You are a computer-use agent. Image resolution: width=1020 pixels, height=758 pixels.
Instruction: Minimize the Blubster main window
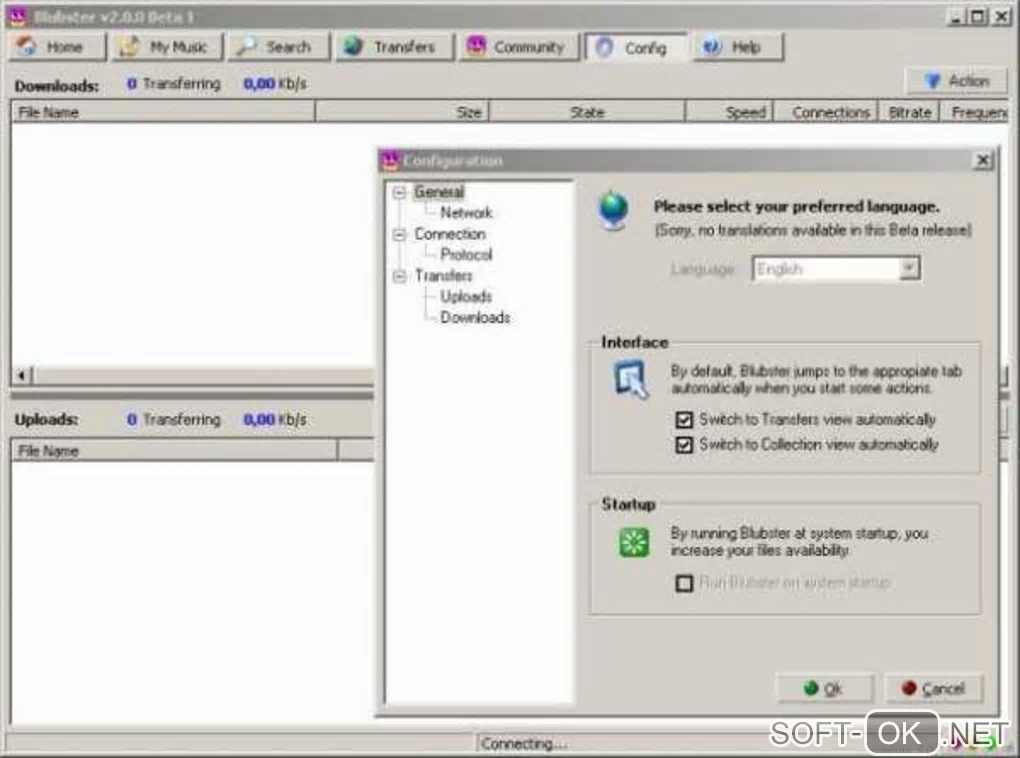(x=956, y=17)
